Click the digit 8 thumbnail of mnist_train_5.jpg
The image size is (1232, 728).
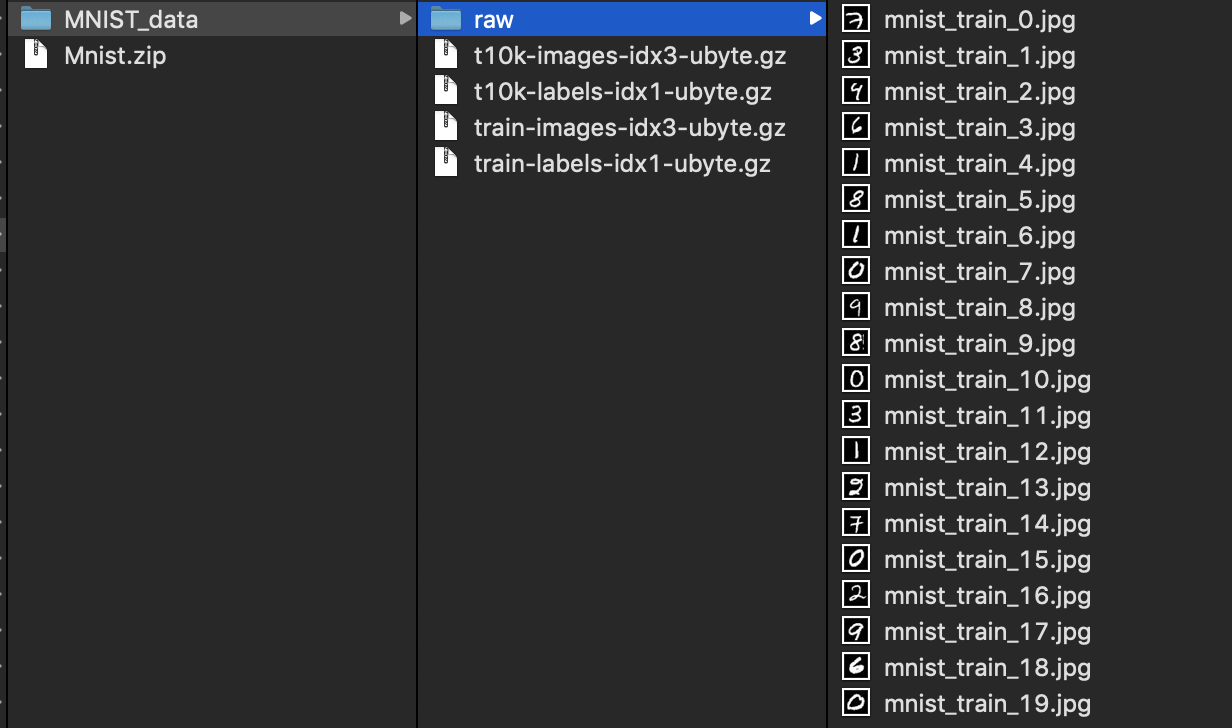point(855,199)
